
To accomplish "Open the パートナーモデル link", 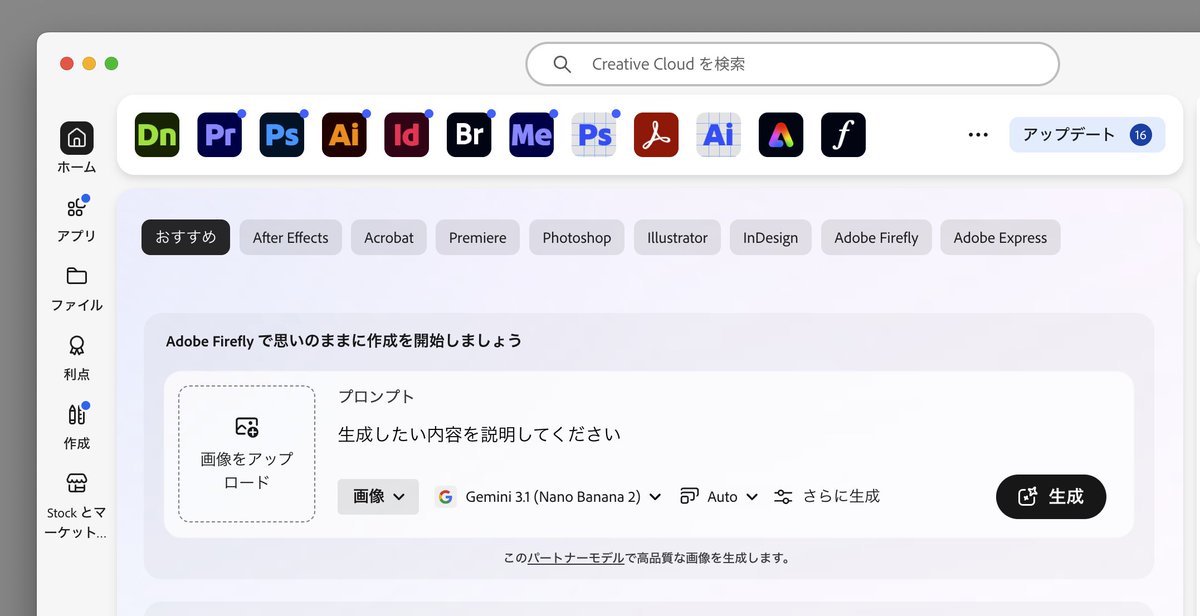I will (576, 558).
